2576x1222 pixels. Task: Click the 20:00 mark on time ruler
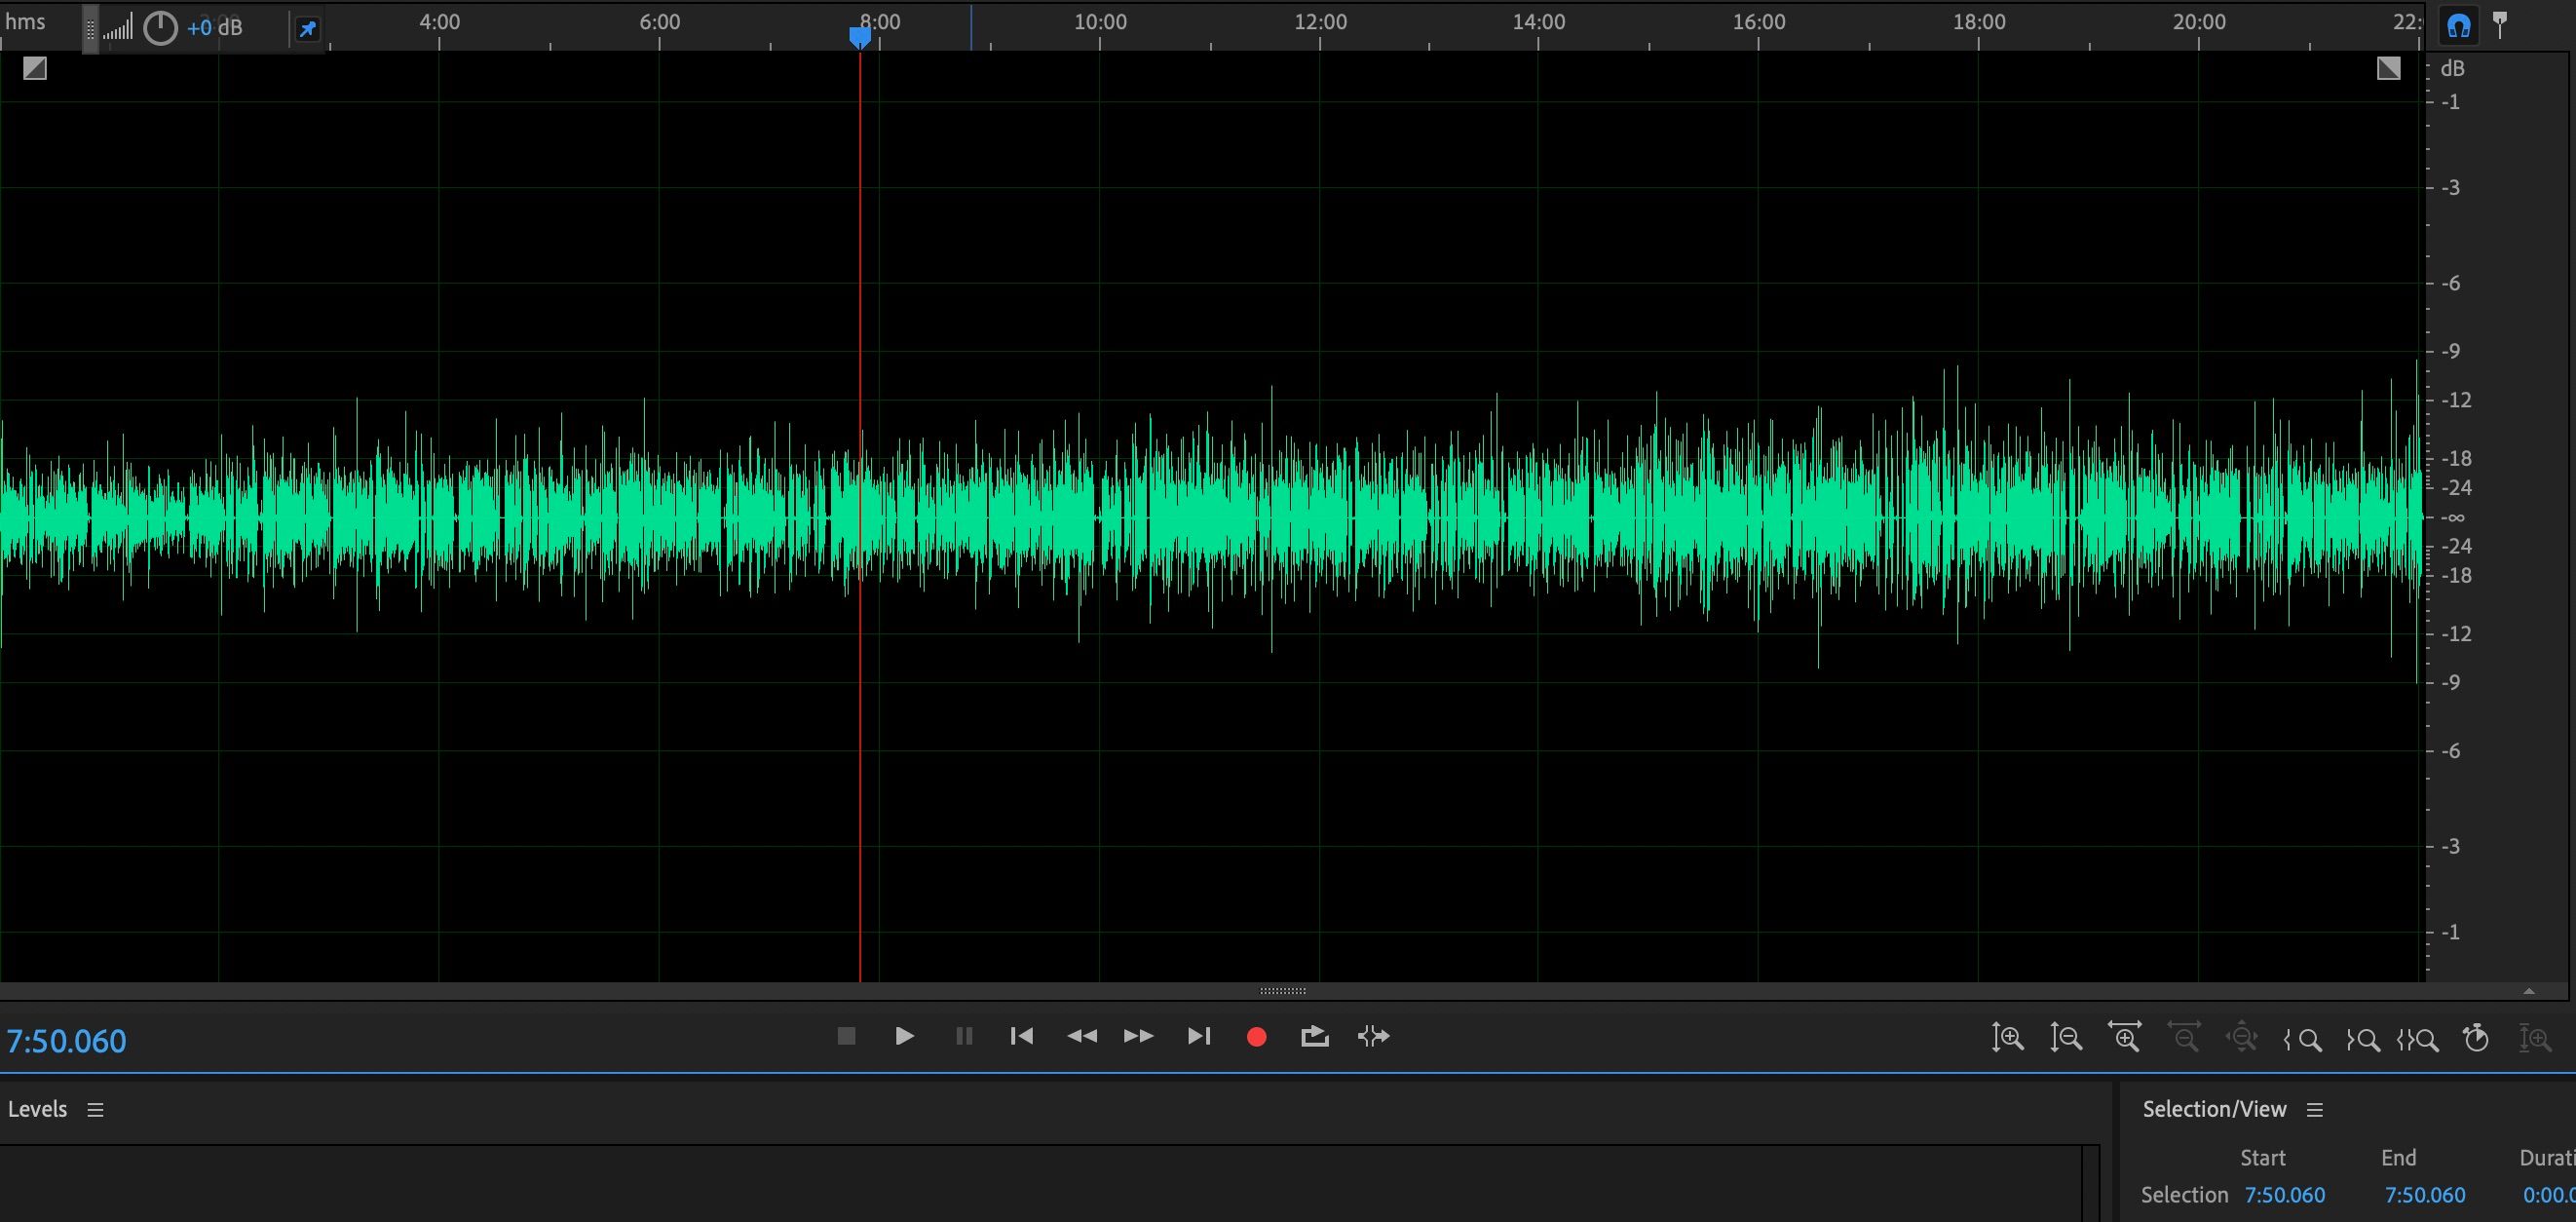click(x=2199, y=22)
